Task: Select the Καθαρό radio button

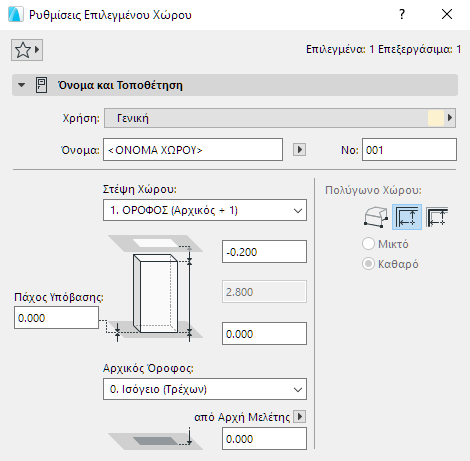Action: [368, 264]
